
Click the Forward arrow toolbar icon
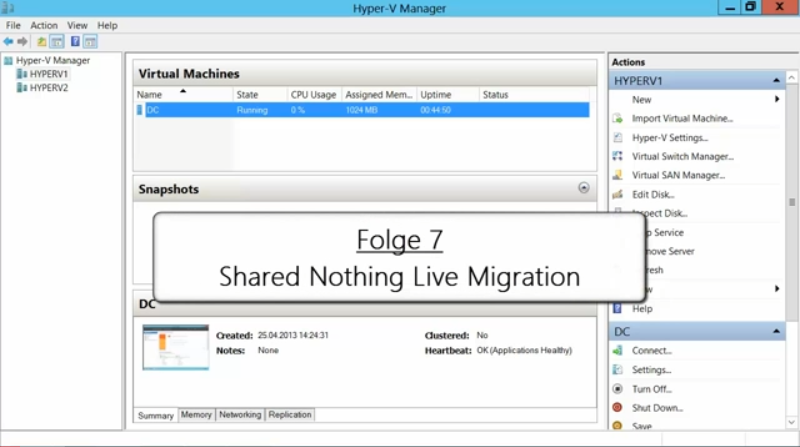[x=22, y=41]
